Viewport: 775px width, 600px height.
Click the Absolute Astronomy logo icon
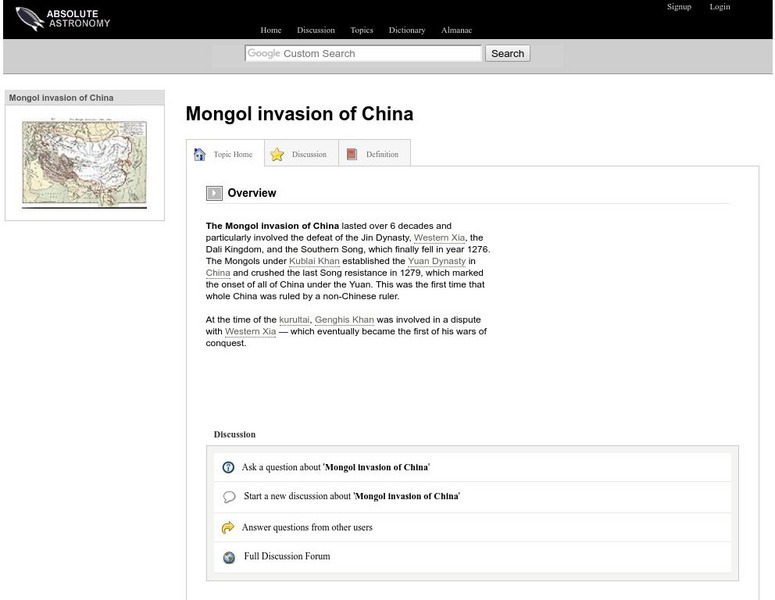click(29, 18)
